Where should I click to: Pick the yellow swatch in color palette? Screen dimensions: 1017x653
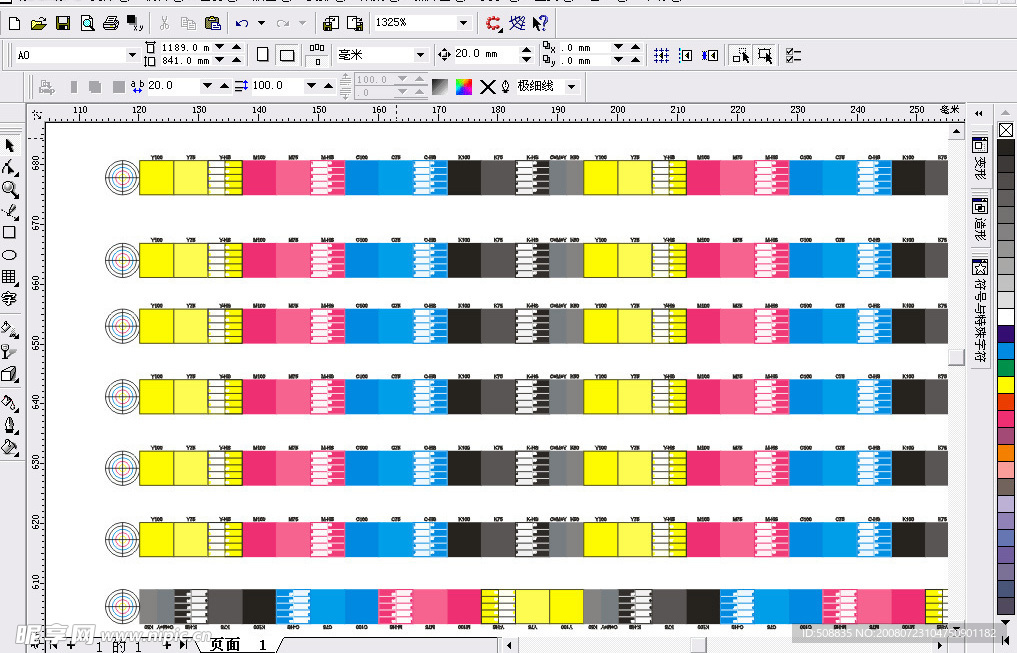click(x=1006, y=384)
